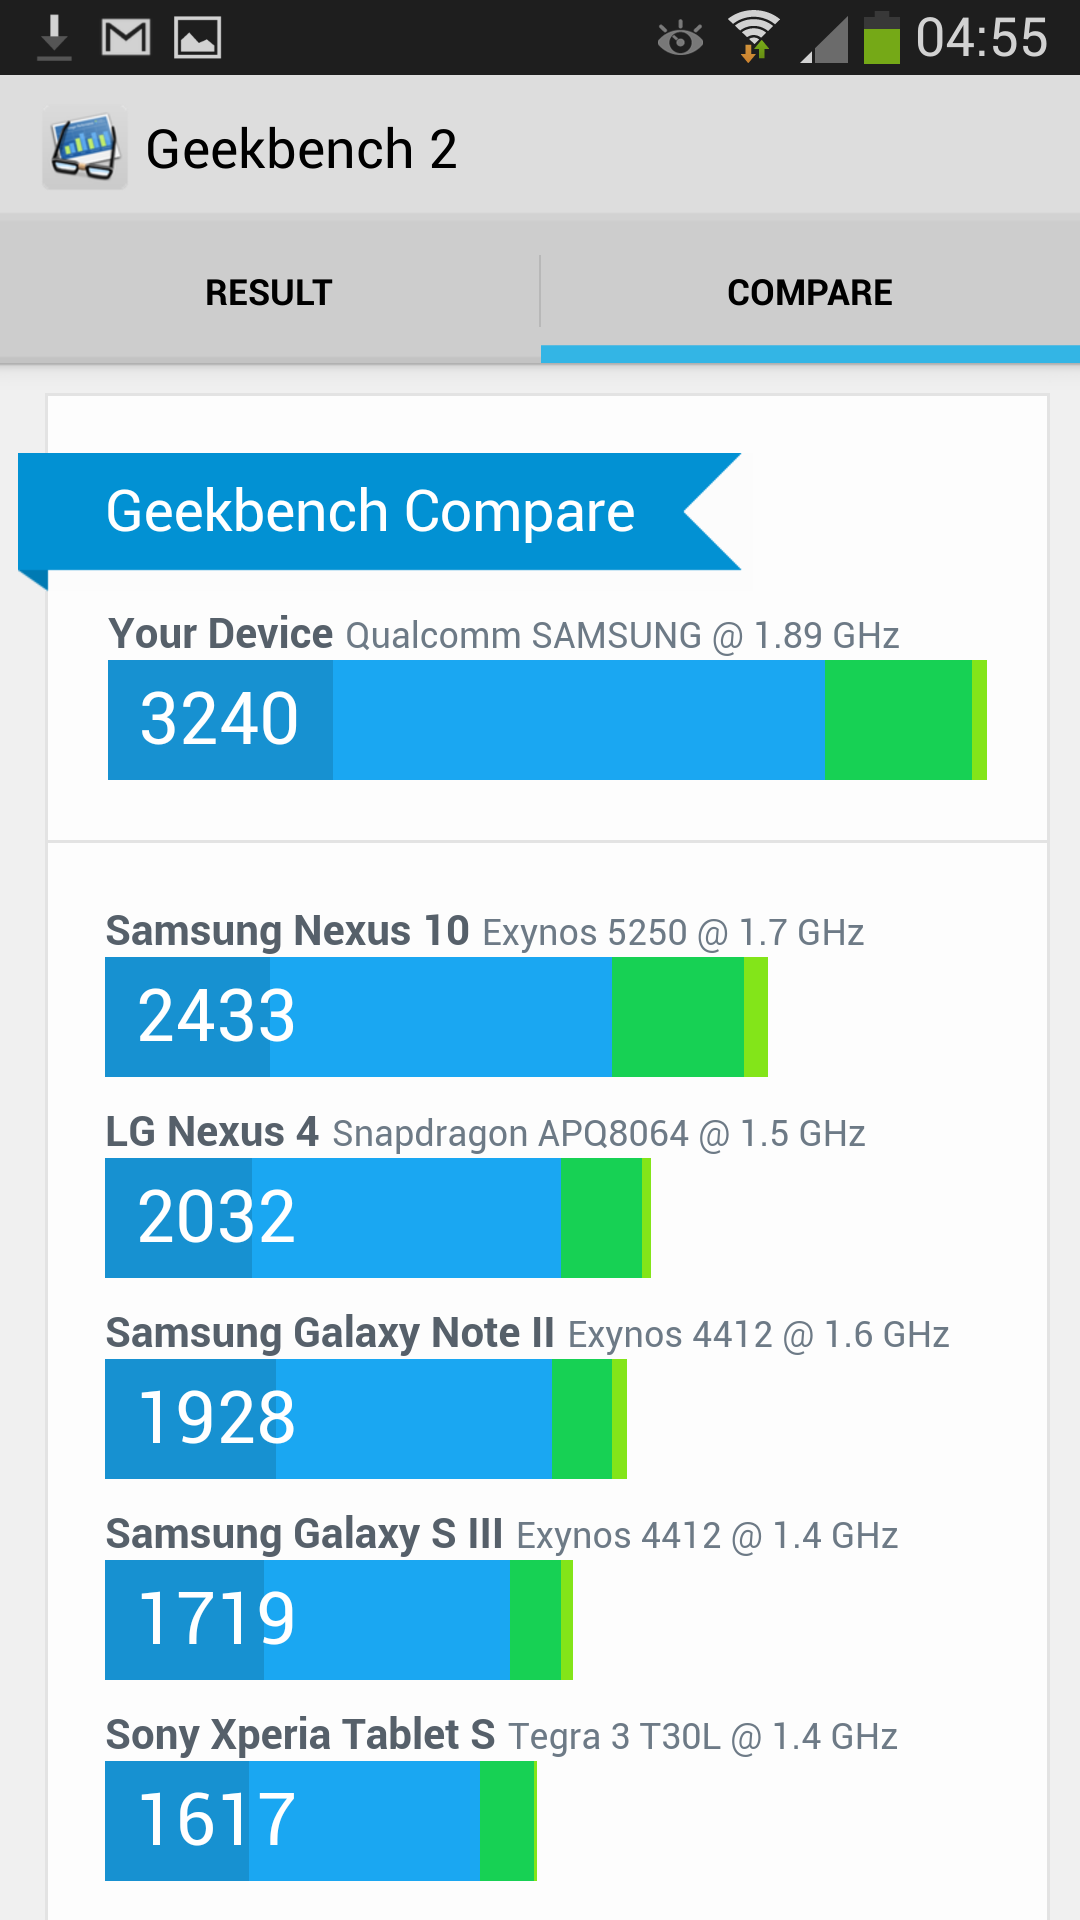The width and height of the screenshot is (1080, 1920).
Task: Select Sony Xperia Tablet S score bar
Action: (320, 1821)
